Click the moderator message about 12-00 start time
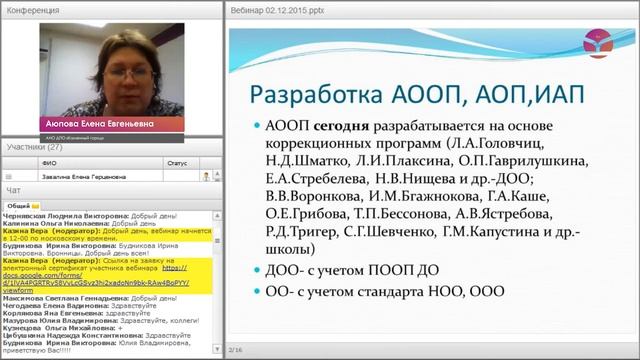Screen dimensions: 640x360 107,235
